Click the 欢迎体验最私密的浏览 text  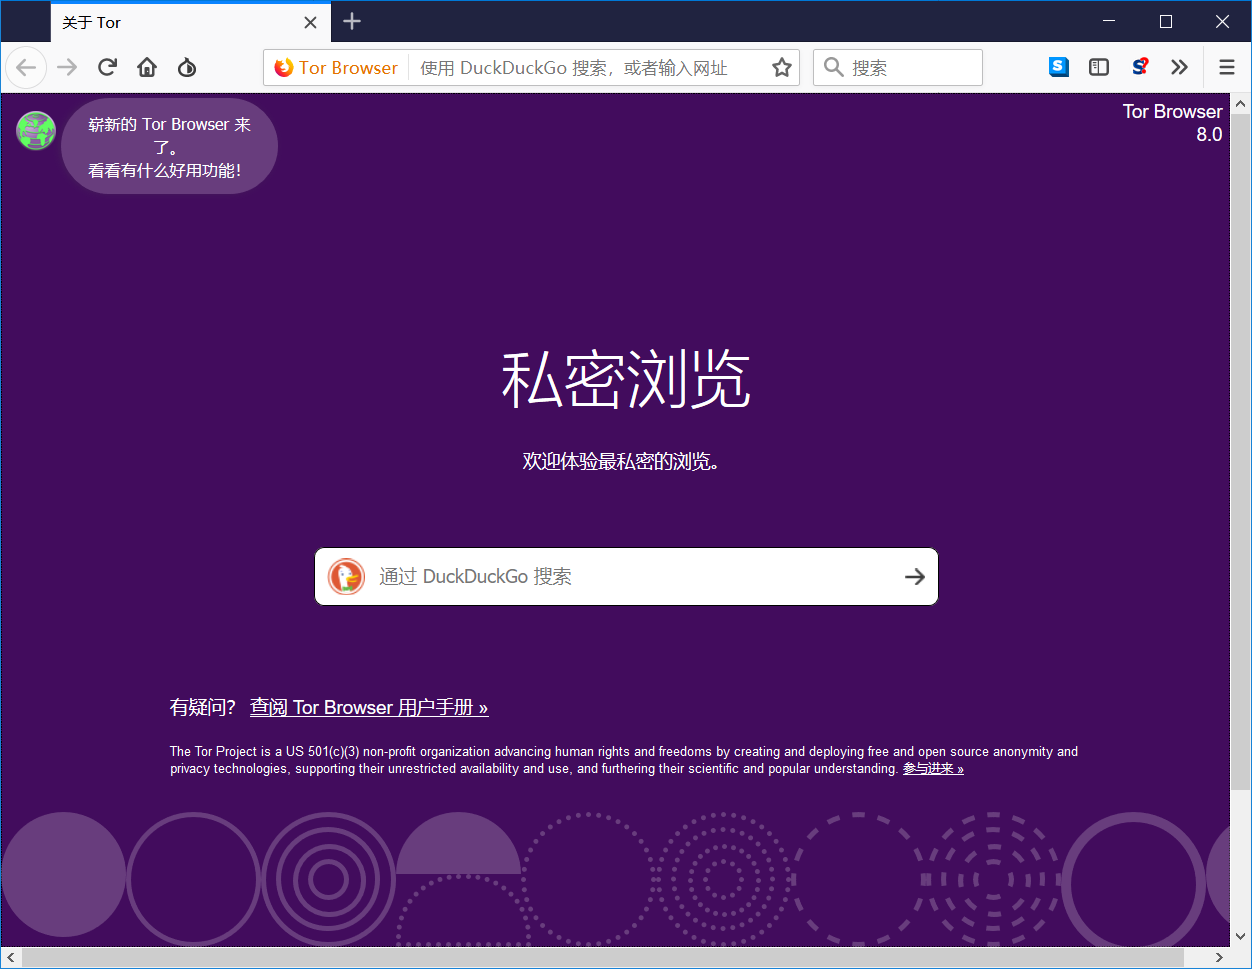[621, 462]
